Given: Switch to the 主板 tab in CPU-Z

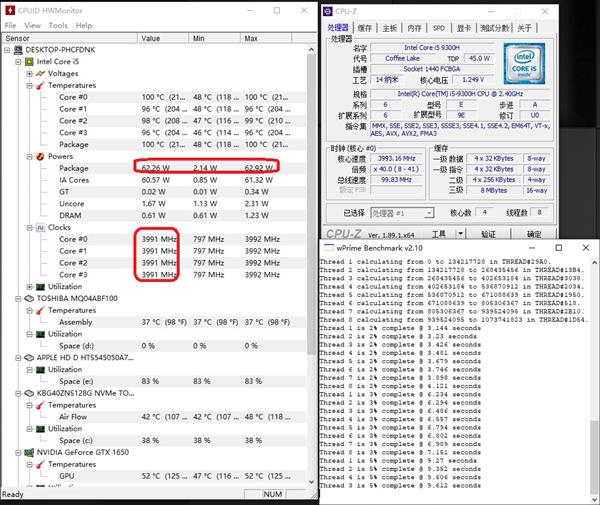Looking at the screenshot, I should [x=390, y=28].
